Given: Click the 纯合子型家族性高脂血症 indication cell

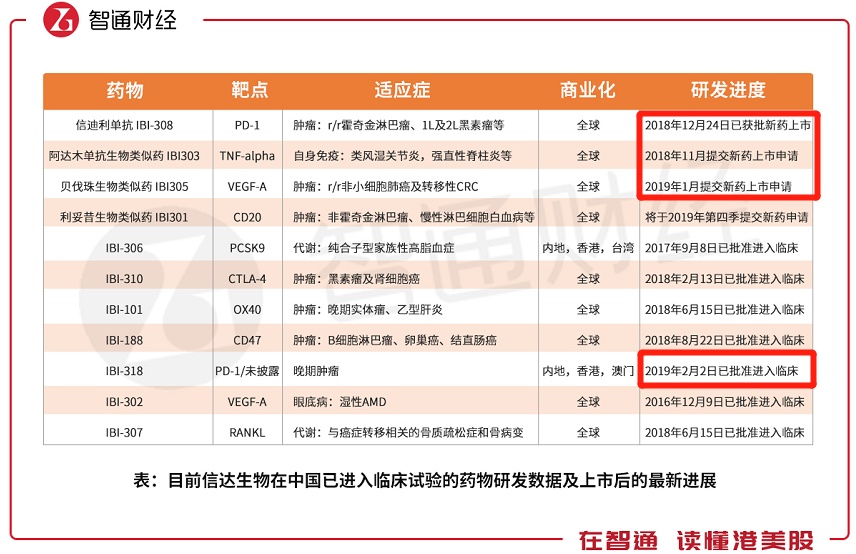Looking at the screenshot, I should tap(374, 248).
